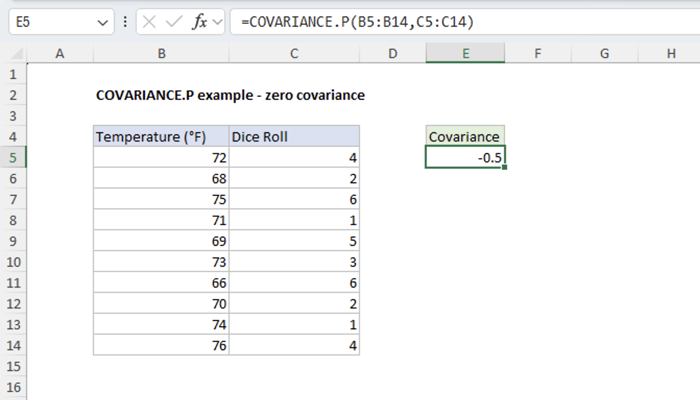Screen dimensions: 700x400
Task: Click the 'Temperature (°F)' header cell
Action: pyautogui.click(x=161, y=137)
